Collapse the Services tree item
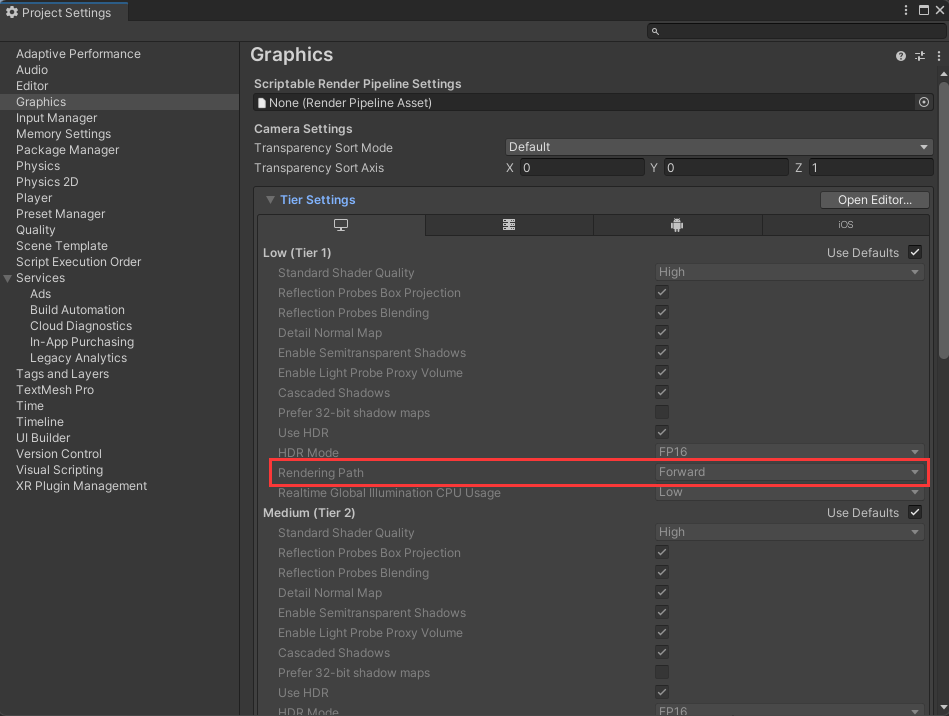949x716 pixels. pos(9,278)
